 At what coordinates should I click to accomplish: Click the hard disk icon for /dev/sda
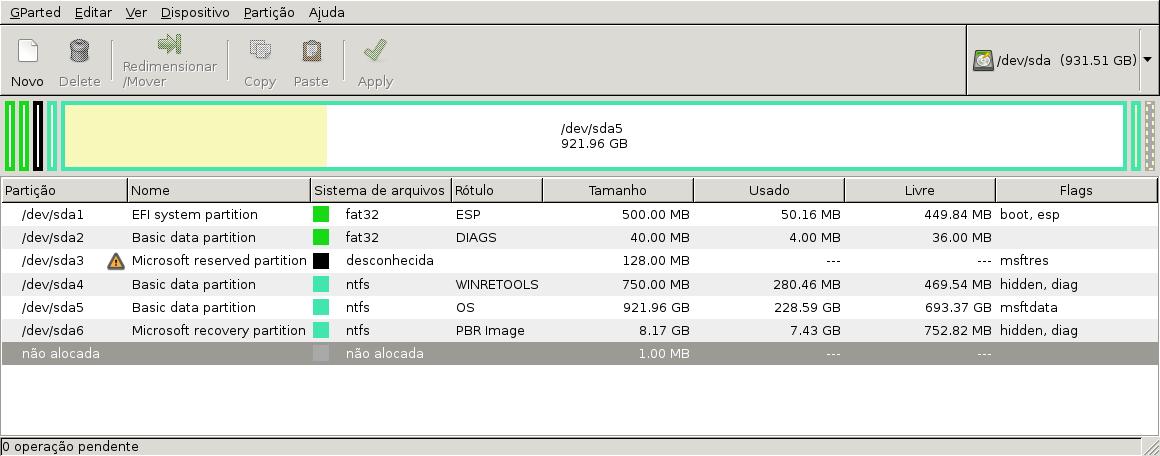click(x=983, y=60)
